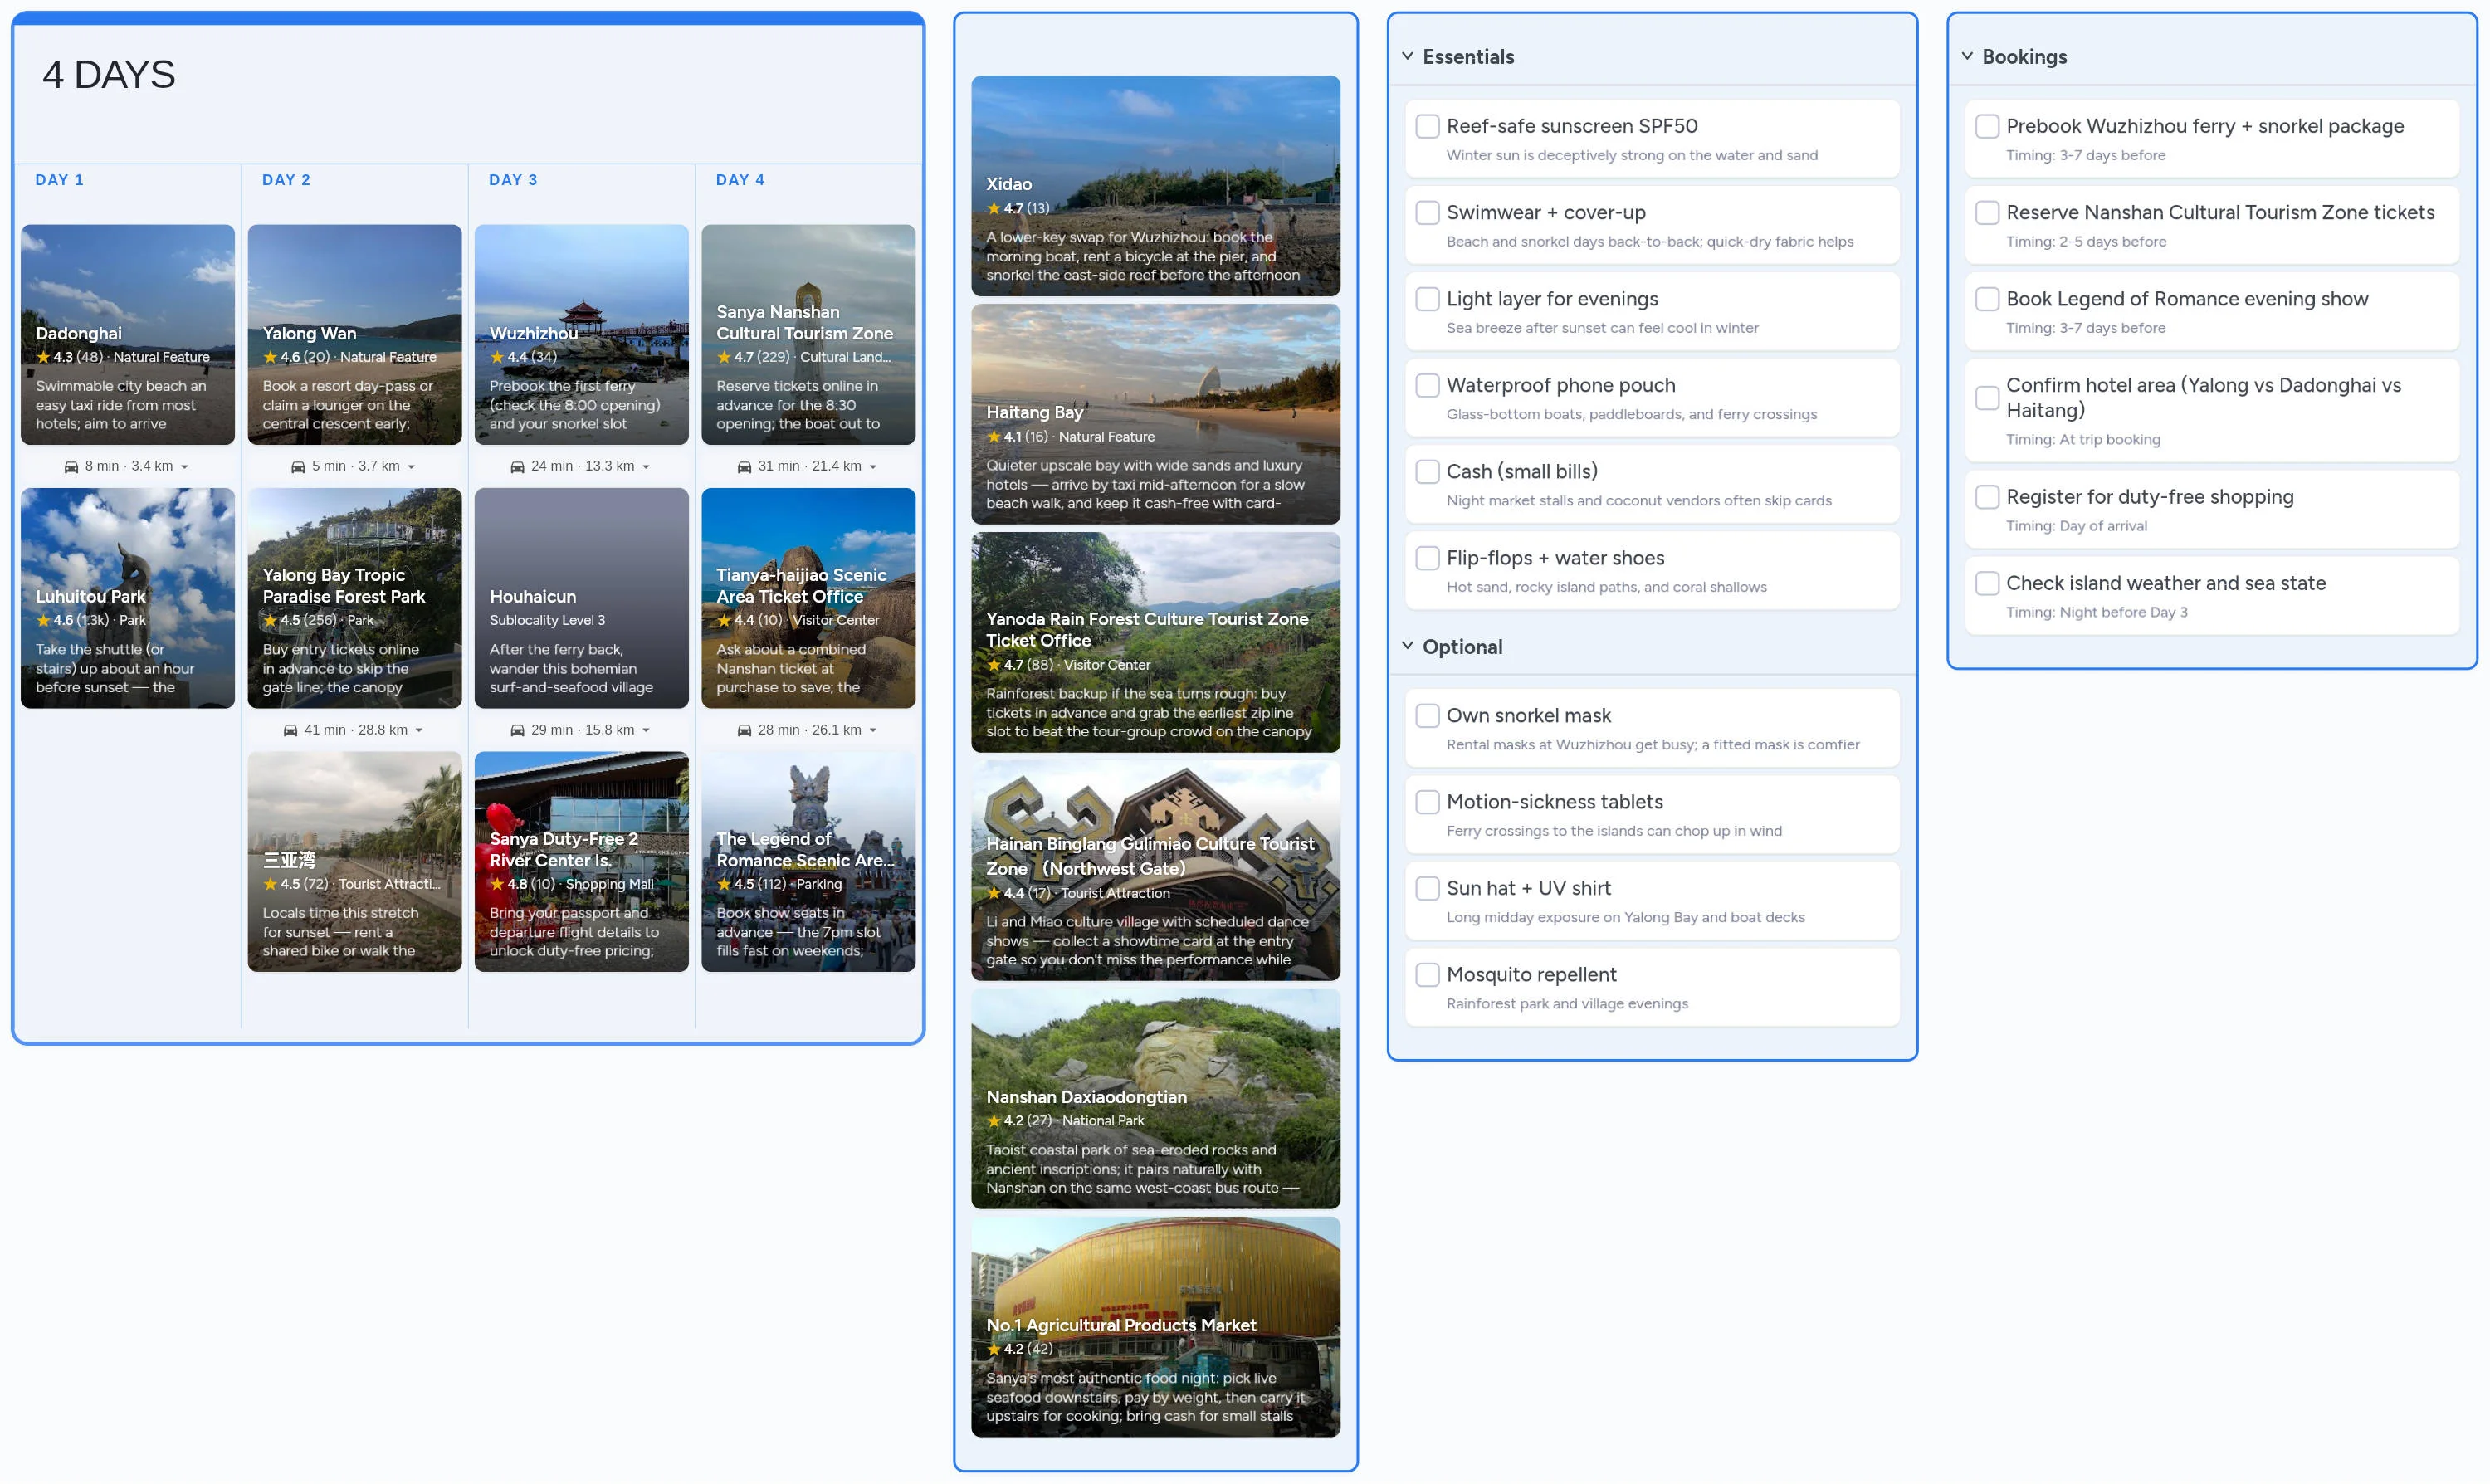Open the Nanshan Daxiaodongtian card

coord(1156,1099)
